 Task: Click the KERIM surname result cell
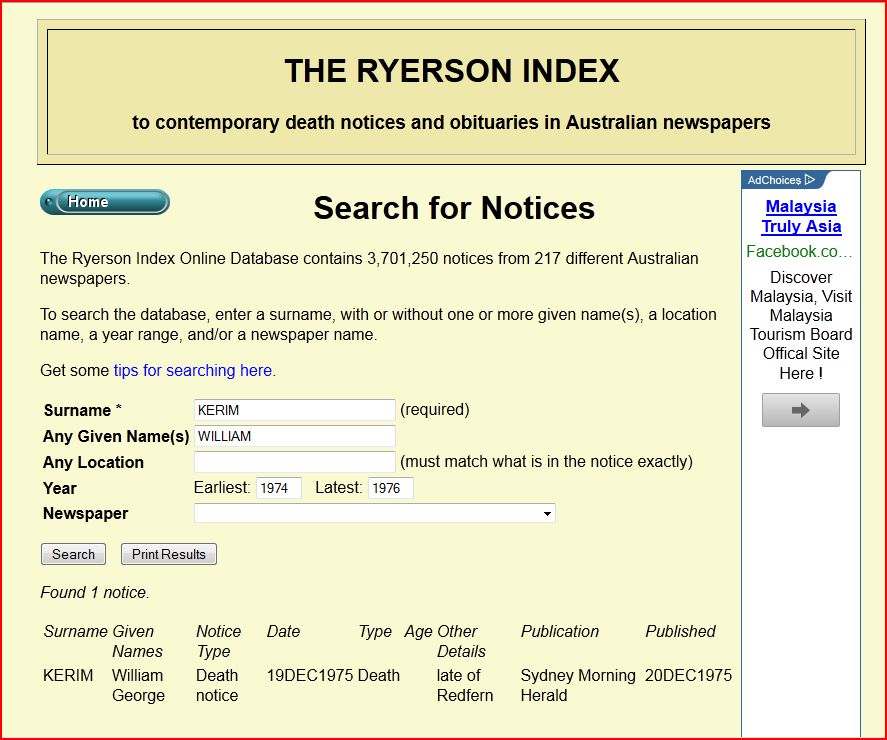point(68,676)
